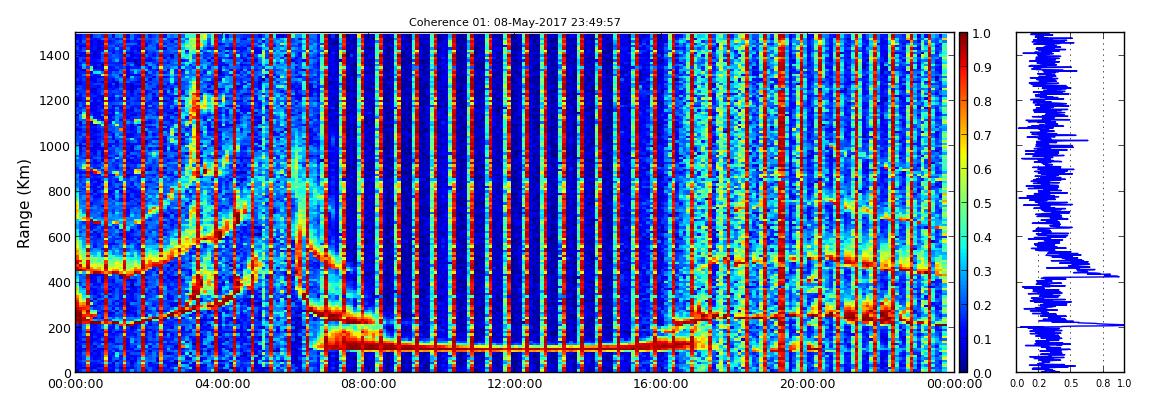Viewport: 1150px width, 407px height.
Task: Click the highest peak in the blue profile line
Action: (x=1121, y=325)
